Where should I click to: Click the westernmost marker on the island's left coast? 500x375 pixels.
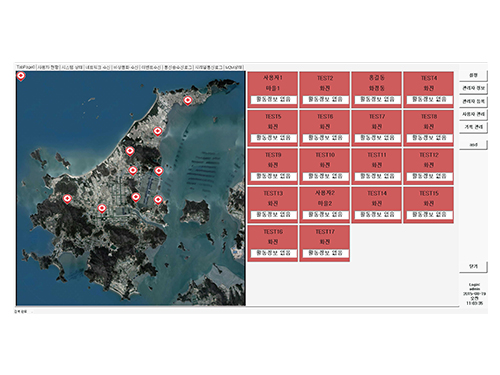point(67,199)
